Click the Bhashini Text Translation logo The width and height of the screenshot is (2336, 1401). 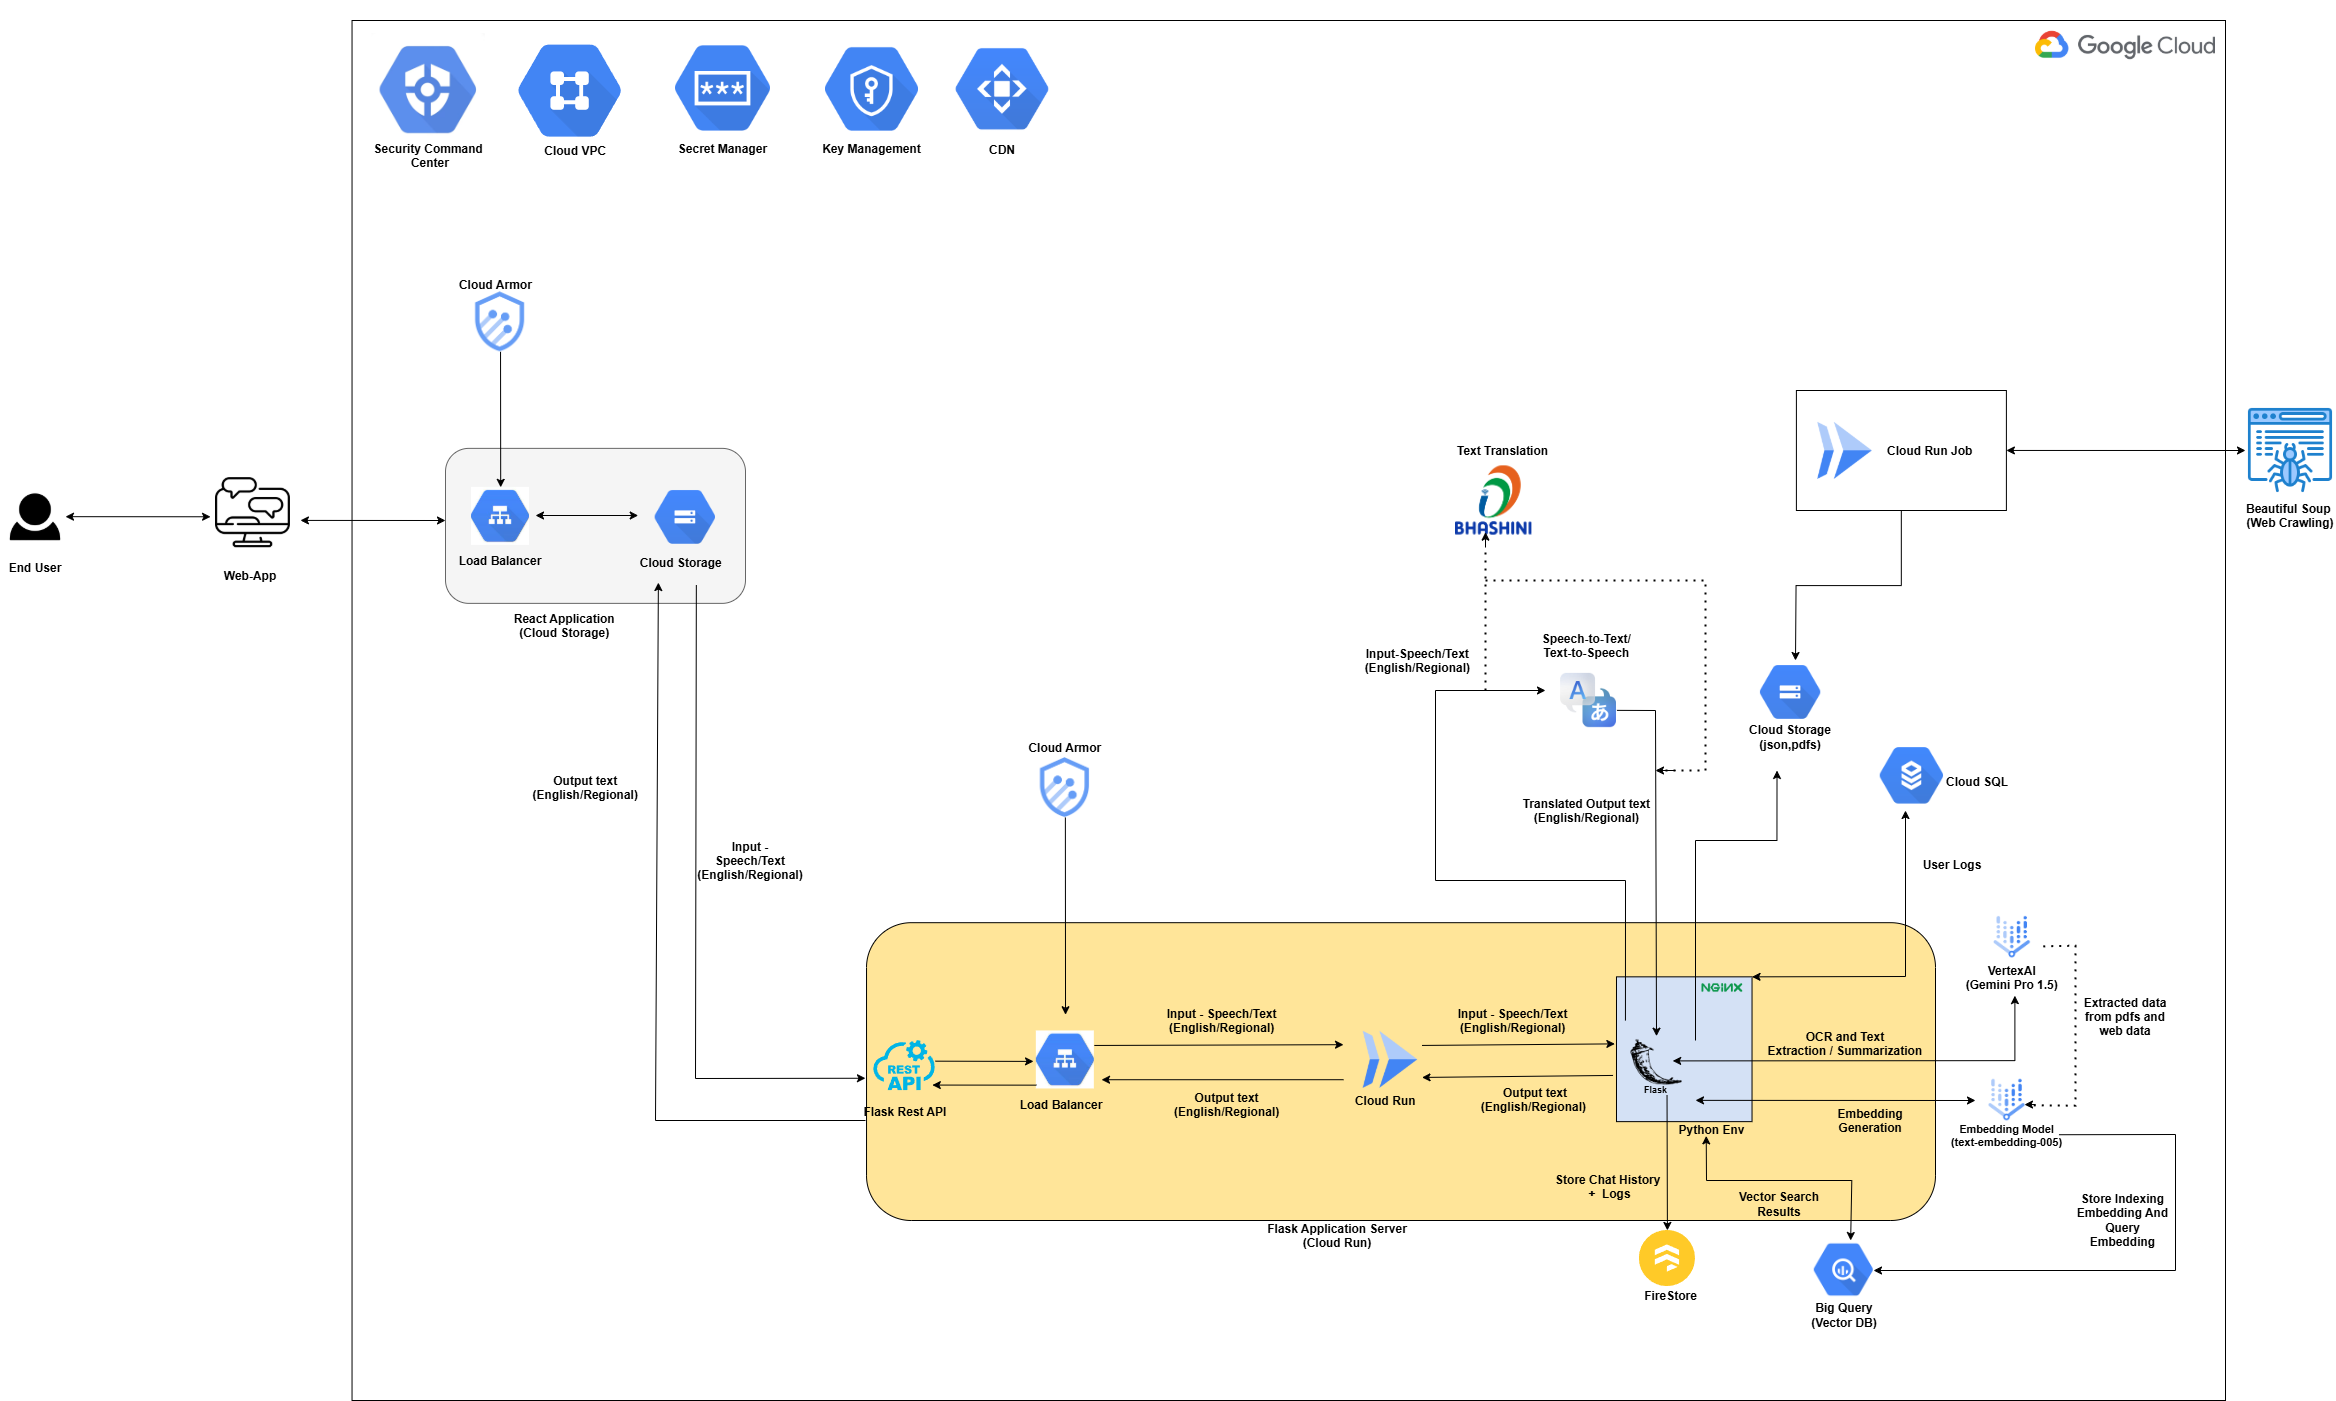(x=1493, y=500)
